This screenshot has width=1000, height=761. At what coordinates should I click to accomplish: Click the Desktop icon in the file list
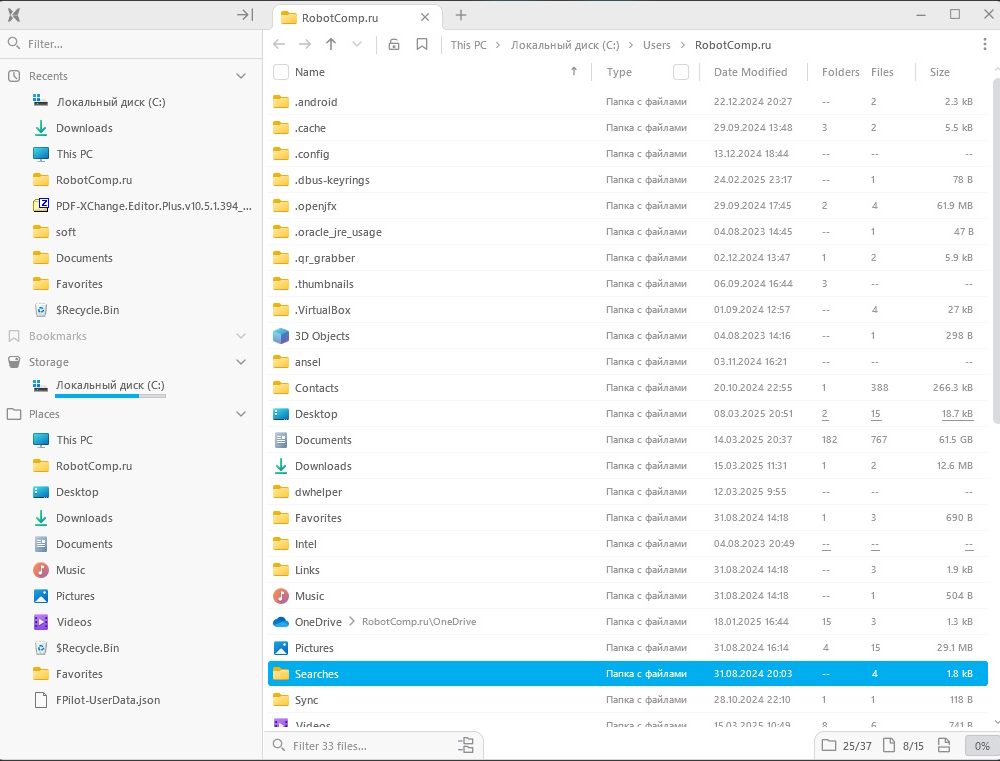[281, 414]
